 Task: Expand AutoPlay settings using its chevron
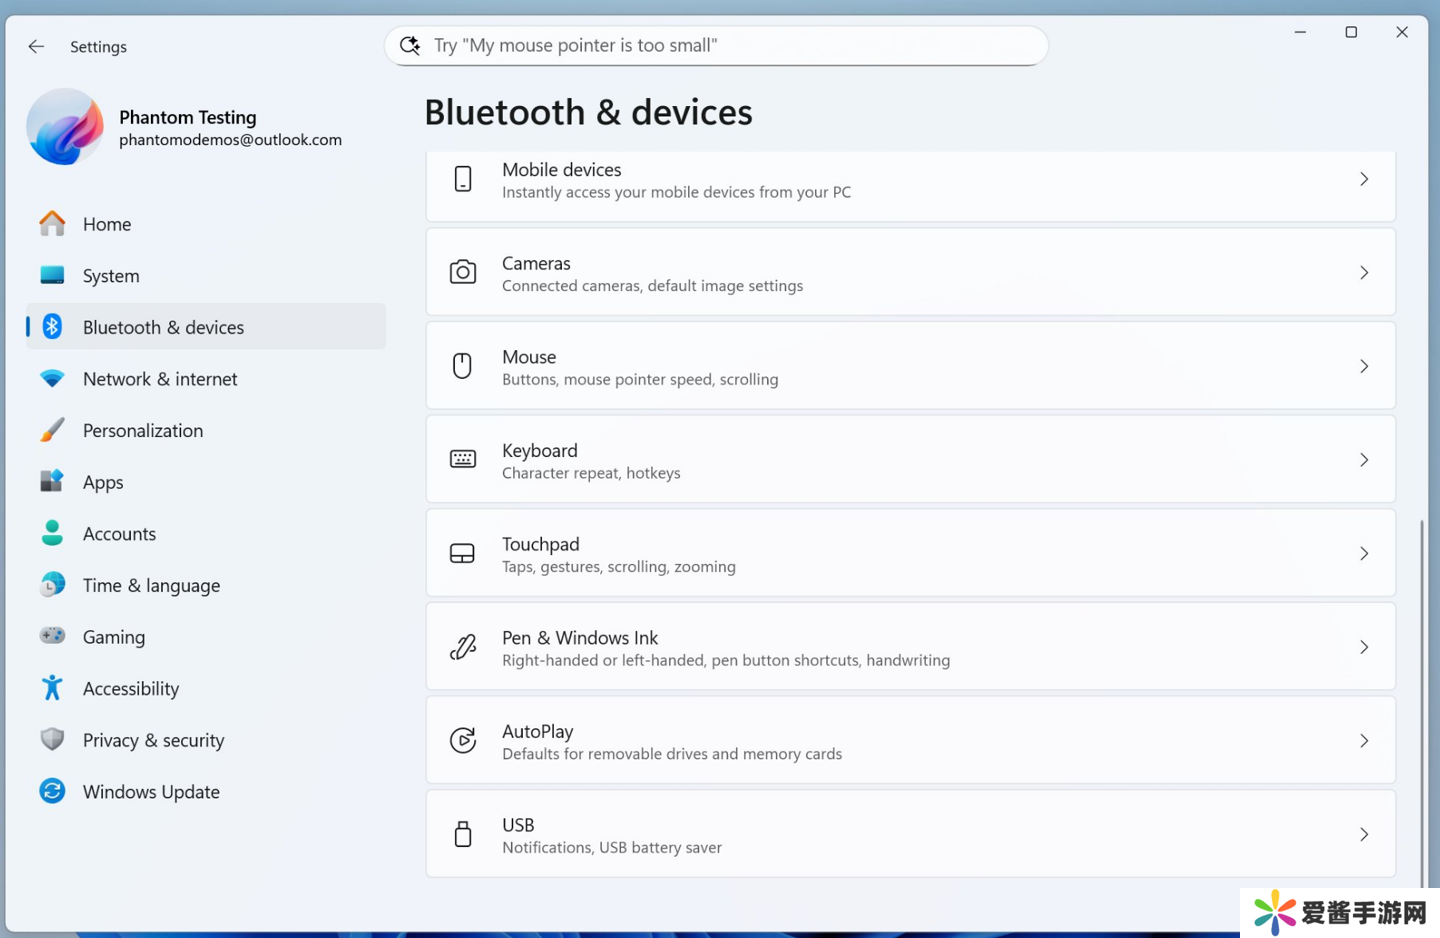click(x=1363, y=741)
